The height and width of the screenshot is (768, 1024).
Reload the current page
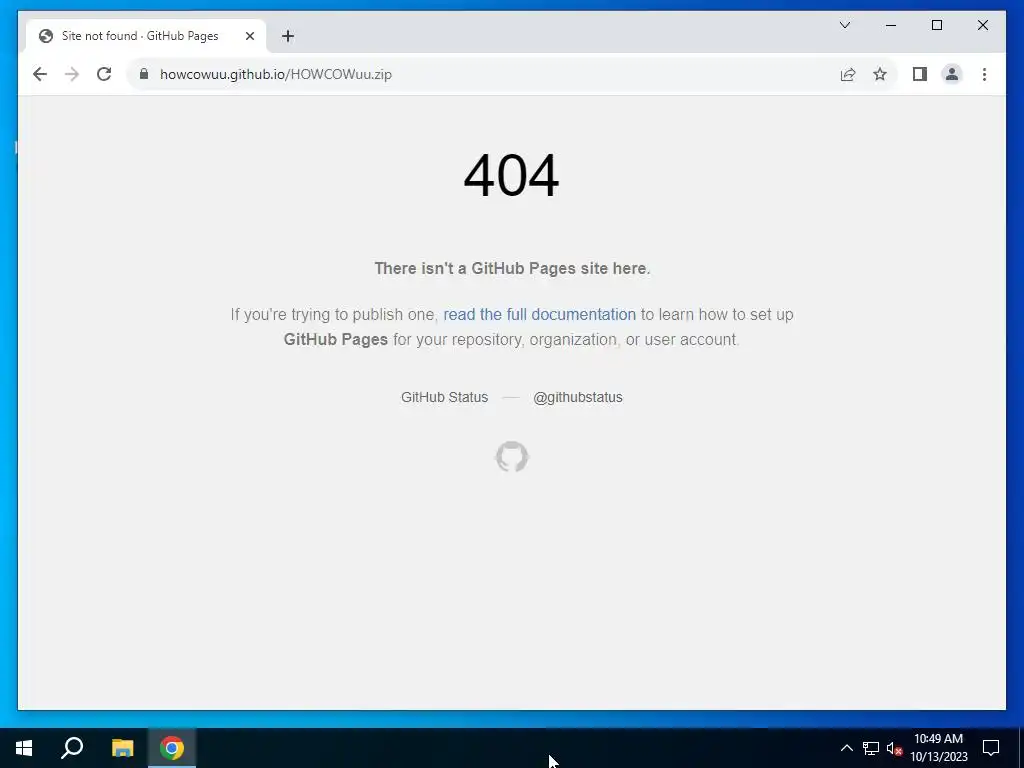pos(104,74)
